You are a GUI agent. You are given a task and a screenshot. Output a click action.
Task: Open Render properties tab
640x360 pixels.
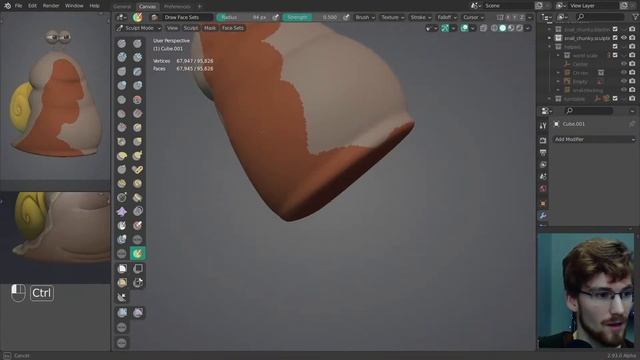click(543, 140)
